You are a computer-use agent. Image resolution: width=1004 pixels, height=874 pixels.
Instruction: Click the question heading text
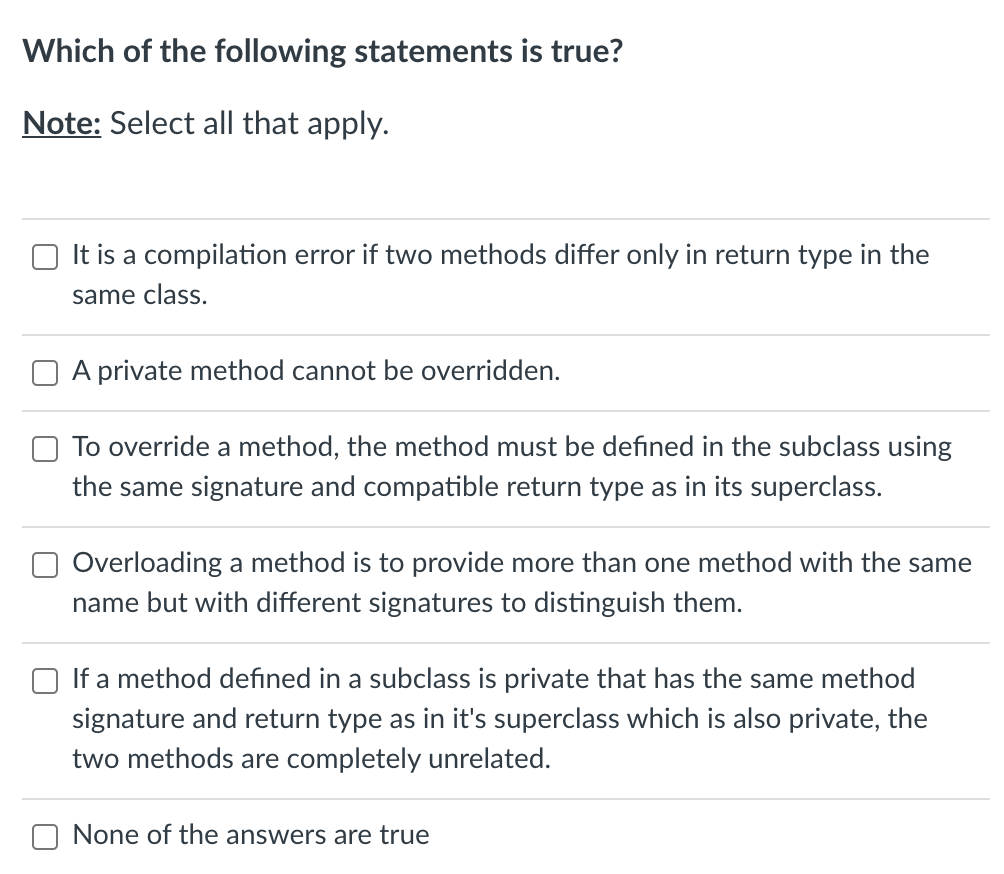click(323, 51)
